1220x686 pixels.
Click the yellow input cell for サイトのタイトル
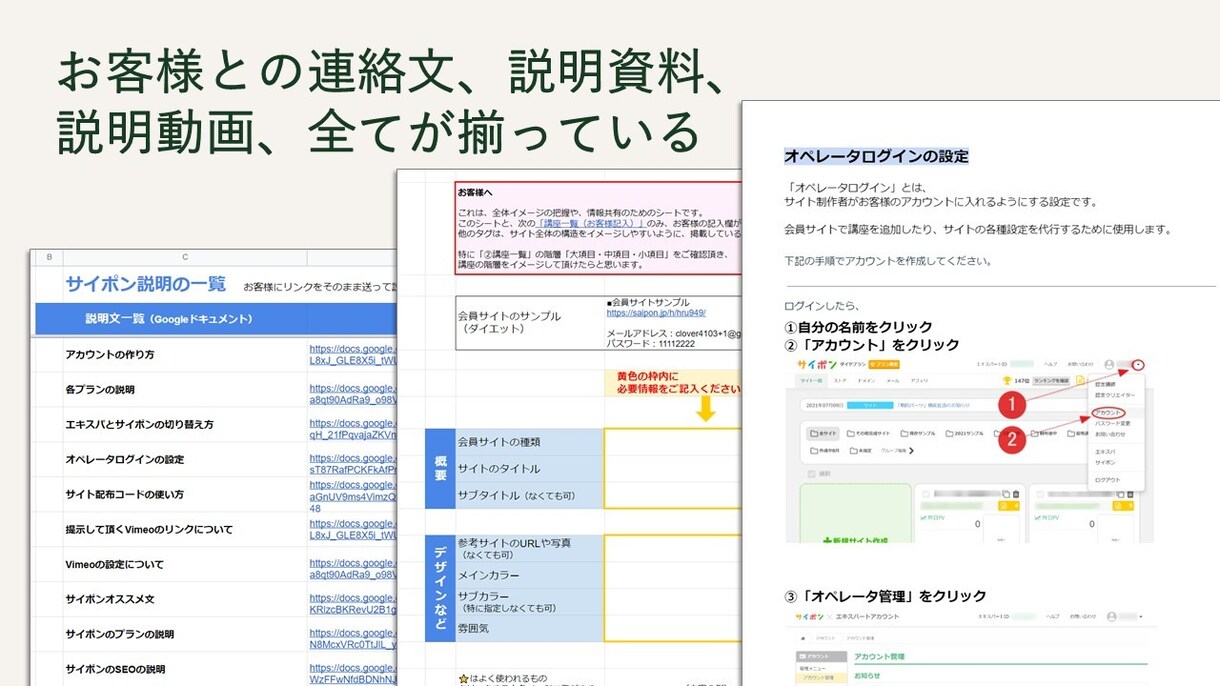point(672,468)
